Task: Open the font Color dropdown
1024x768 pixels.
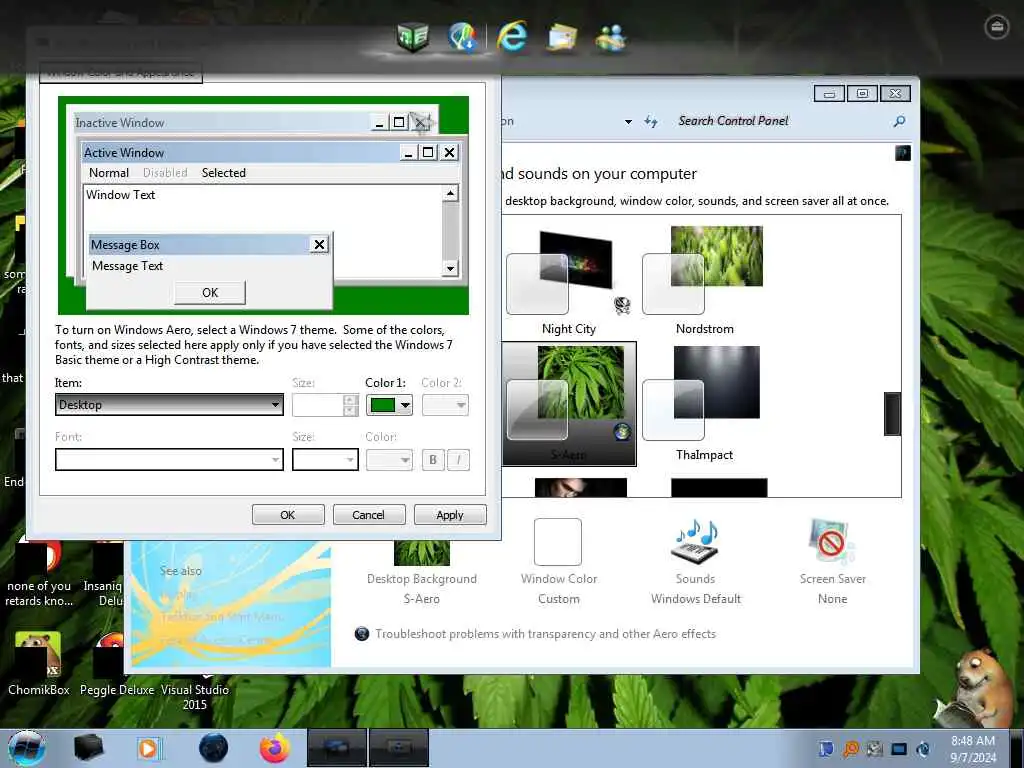Action: tap(389, 460)
